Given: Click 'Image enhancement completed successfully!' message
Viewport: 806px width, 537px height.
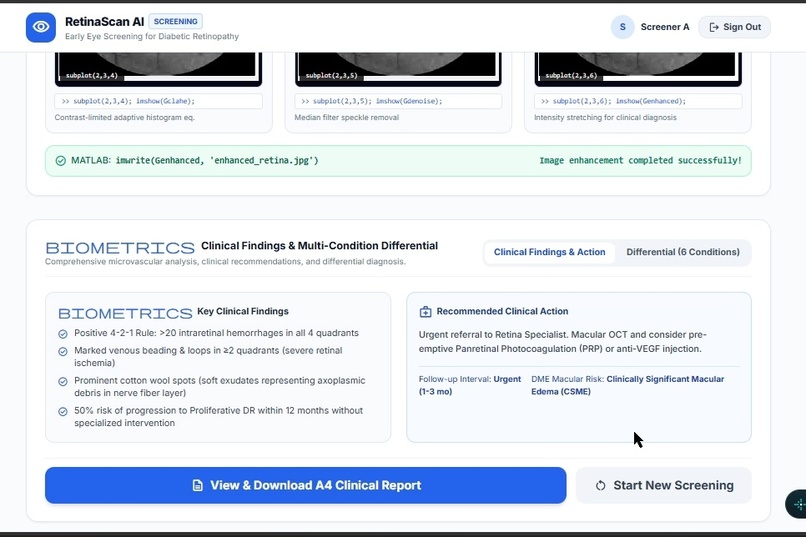Looking at the screenshot, I should tap(640, 160).
